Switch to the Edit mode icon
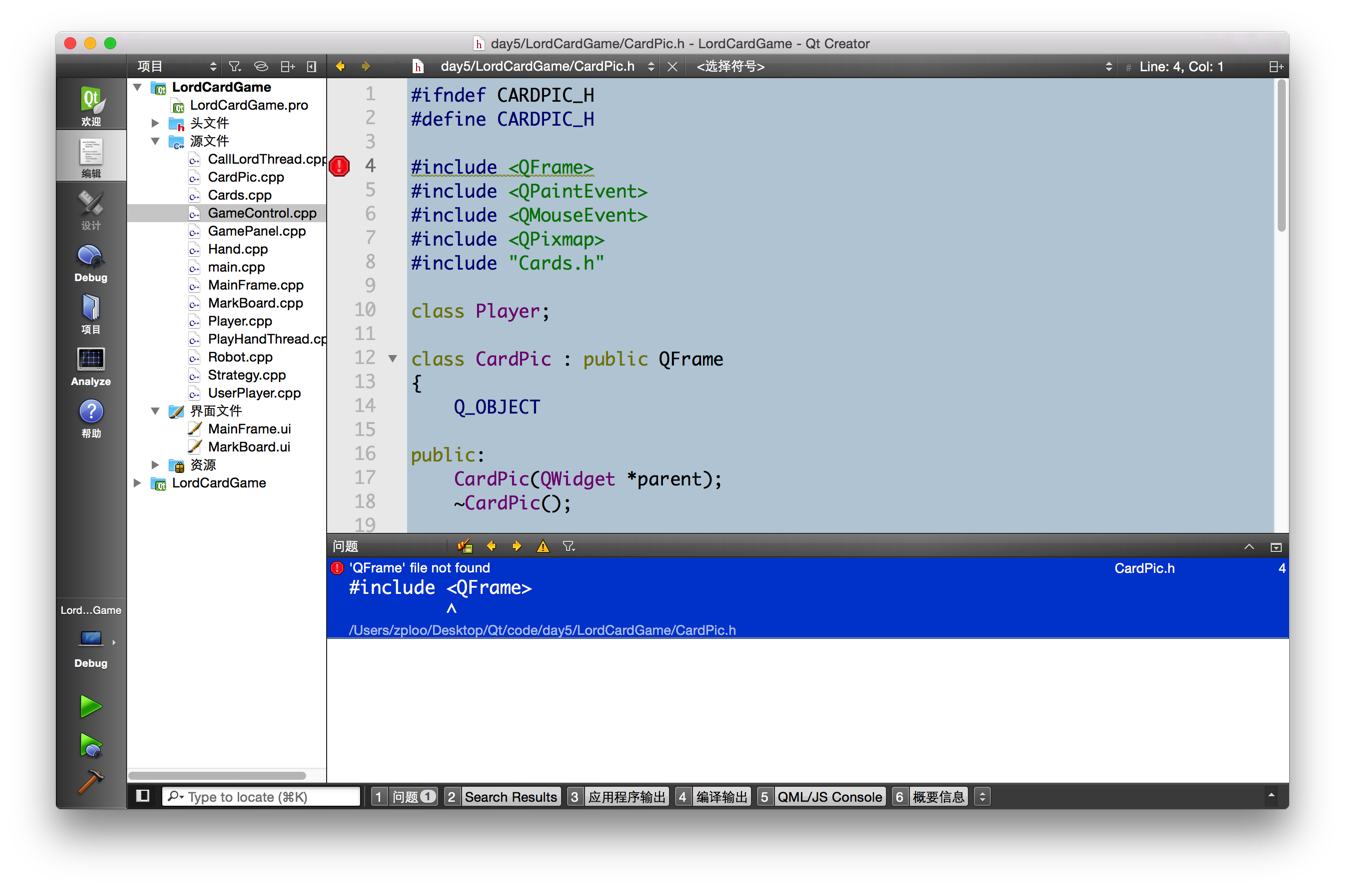The image size is (1345, 889). [91, 157]
